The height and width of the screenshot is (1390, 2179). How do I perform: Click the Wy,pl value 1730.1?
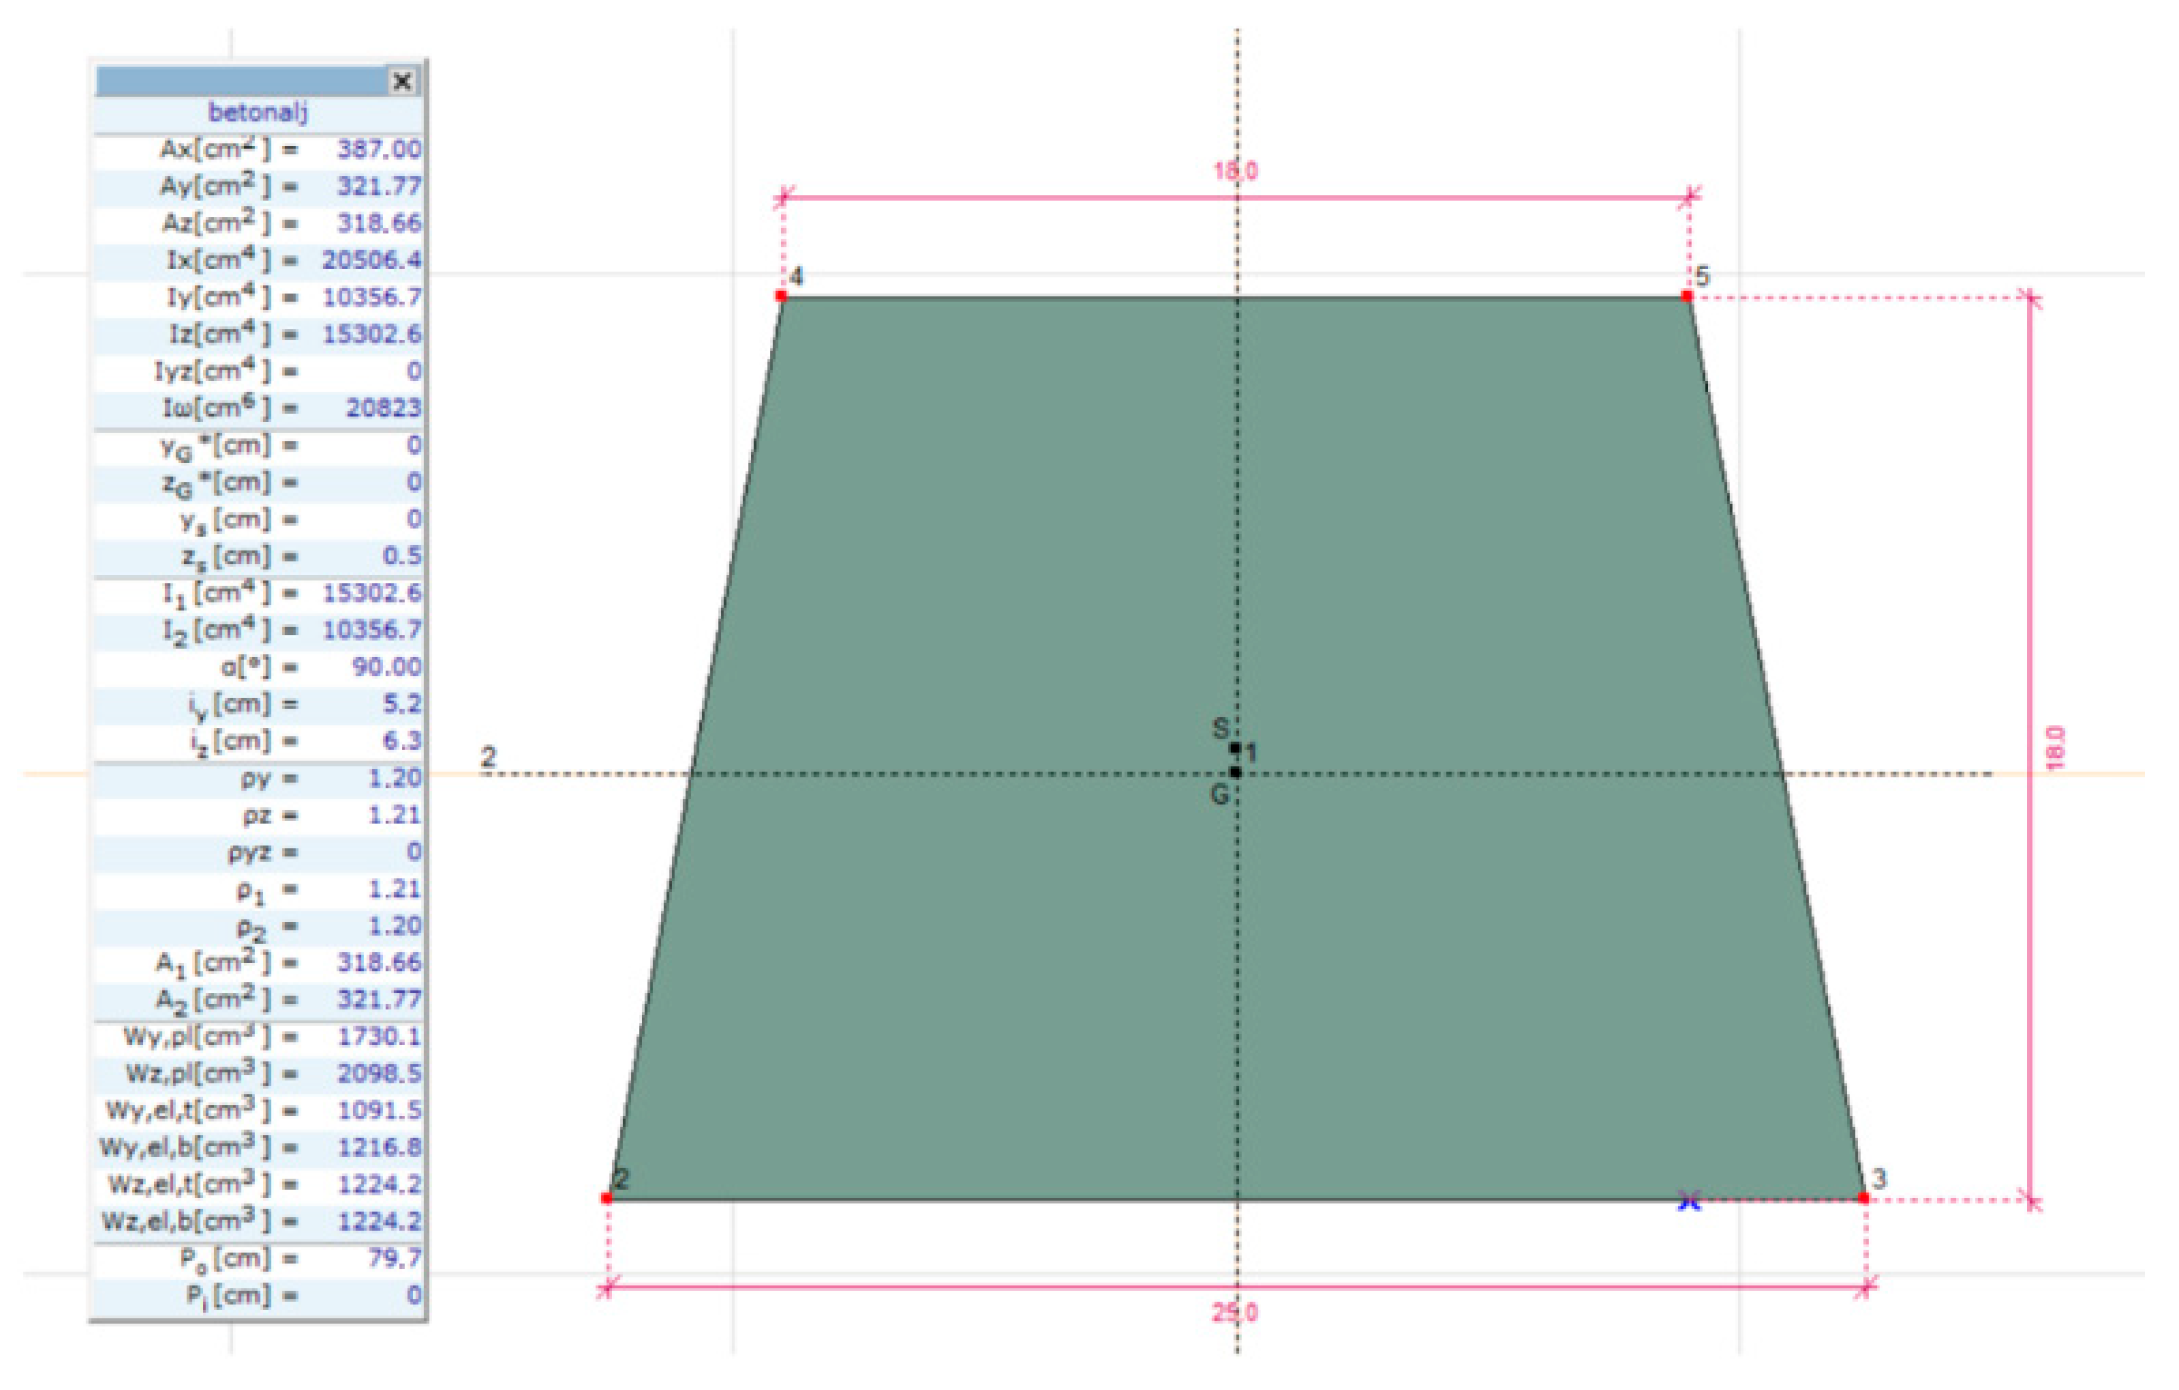378,1036
